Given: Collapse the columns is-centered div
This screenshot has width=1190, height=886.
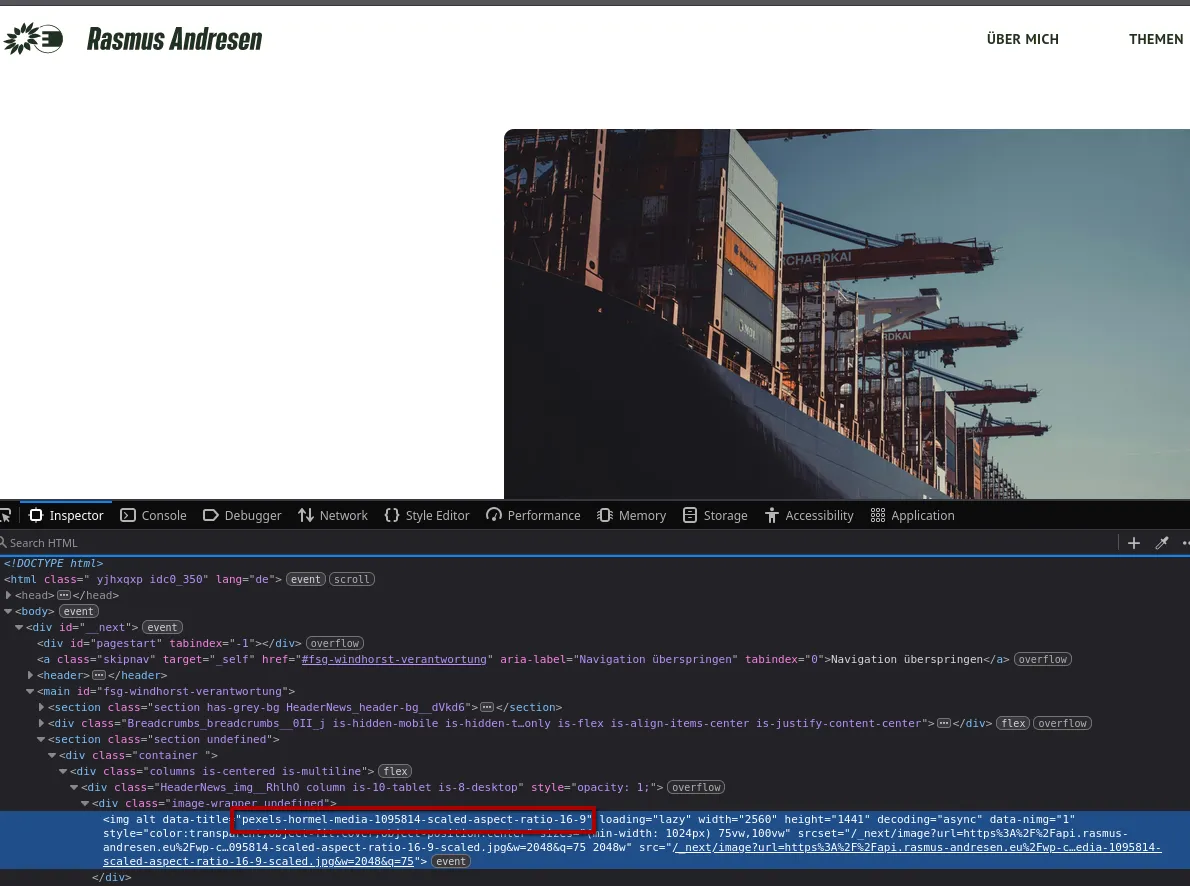Looking at the screenshot, I should [x=63, y=771].
